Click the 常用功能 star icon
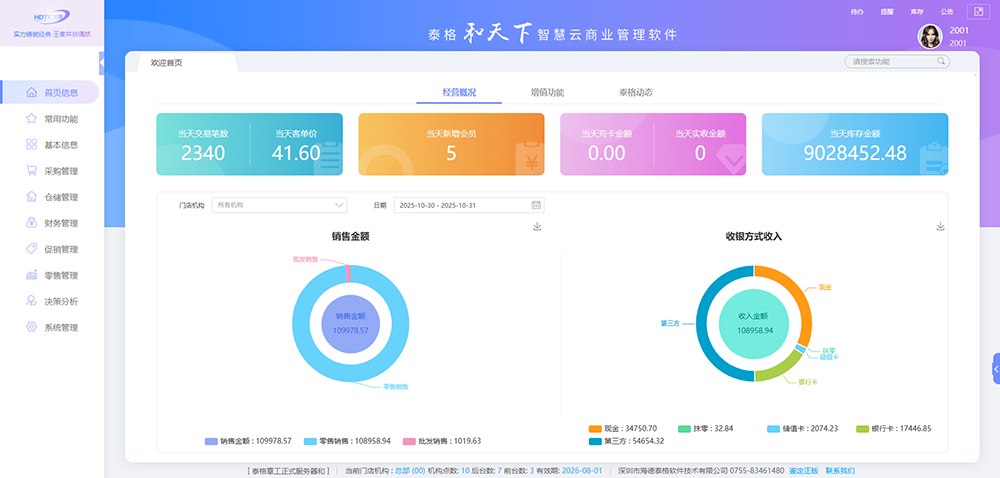Image resolution: width=1000 pixels, height=478 pixels. [31, 119]
